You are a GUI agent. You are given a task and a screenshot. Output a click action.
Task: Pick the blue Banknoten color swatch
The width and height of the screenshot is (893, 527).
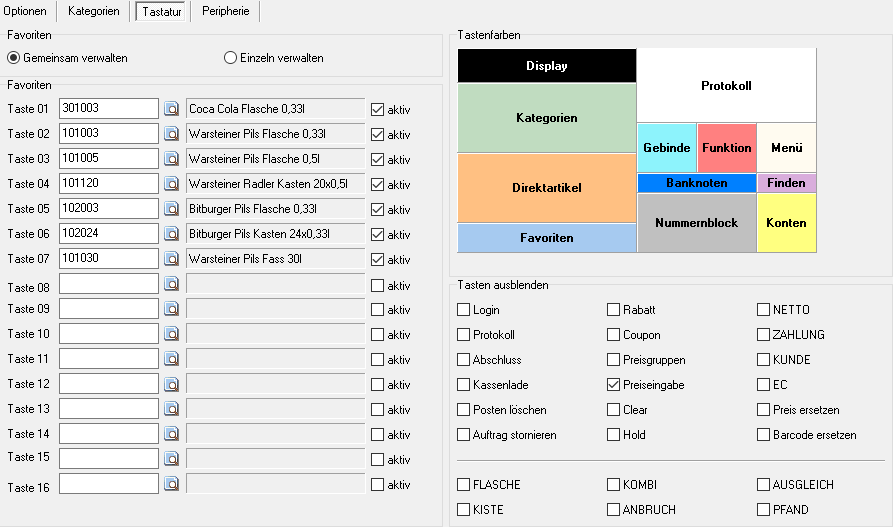click(697, 183)
